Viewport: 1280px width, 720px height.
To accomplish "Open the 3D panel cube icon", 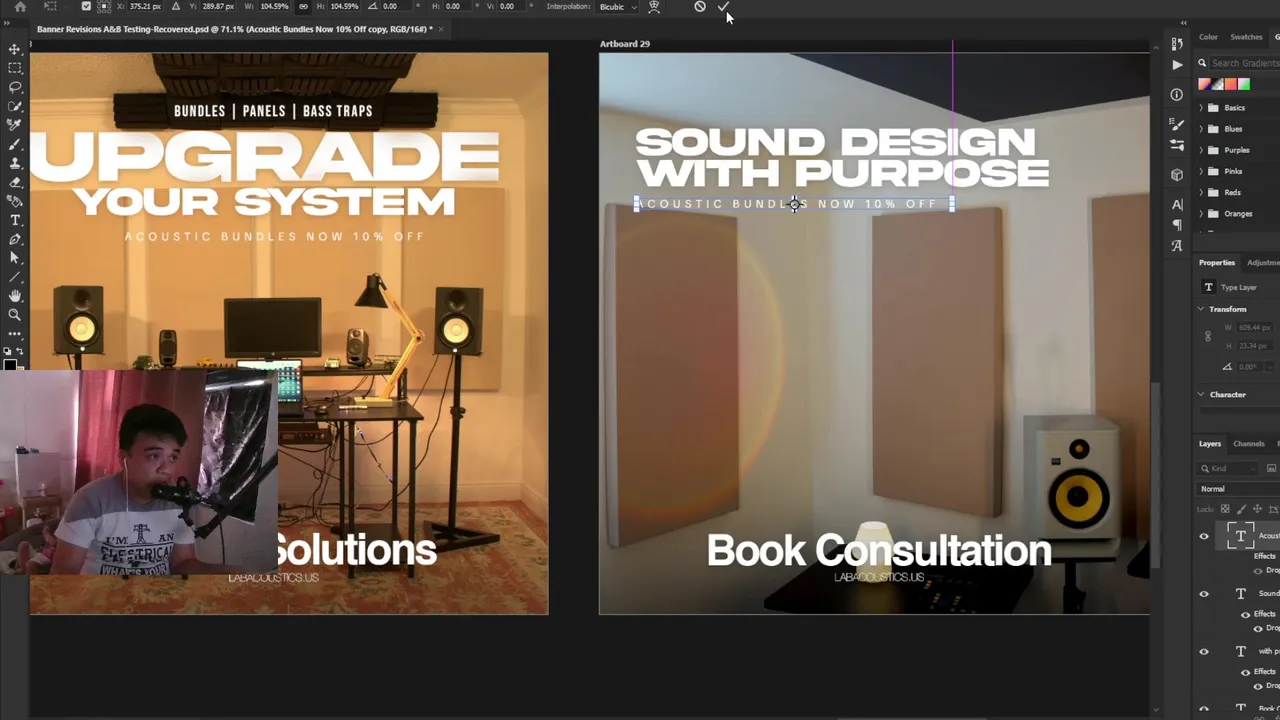I will click(x=1177, y=175).
